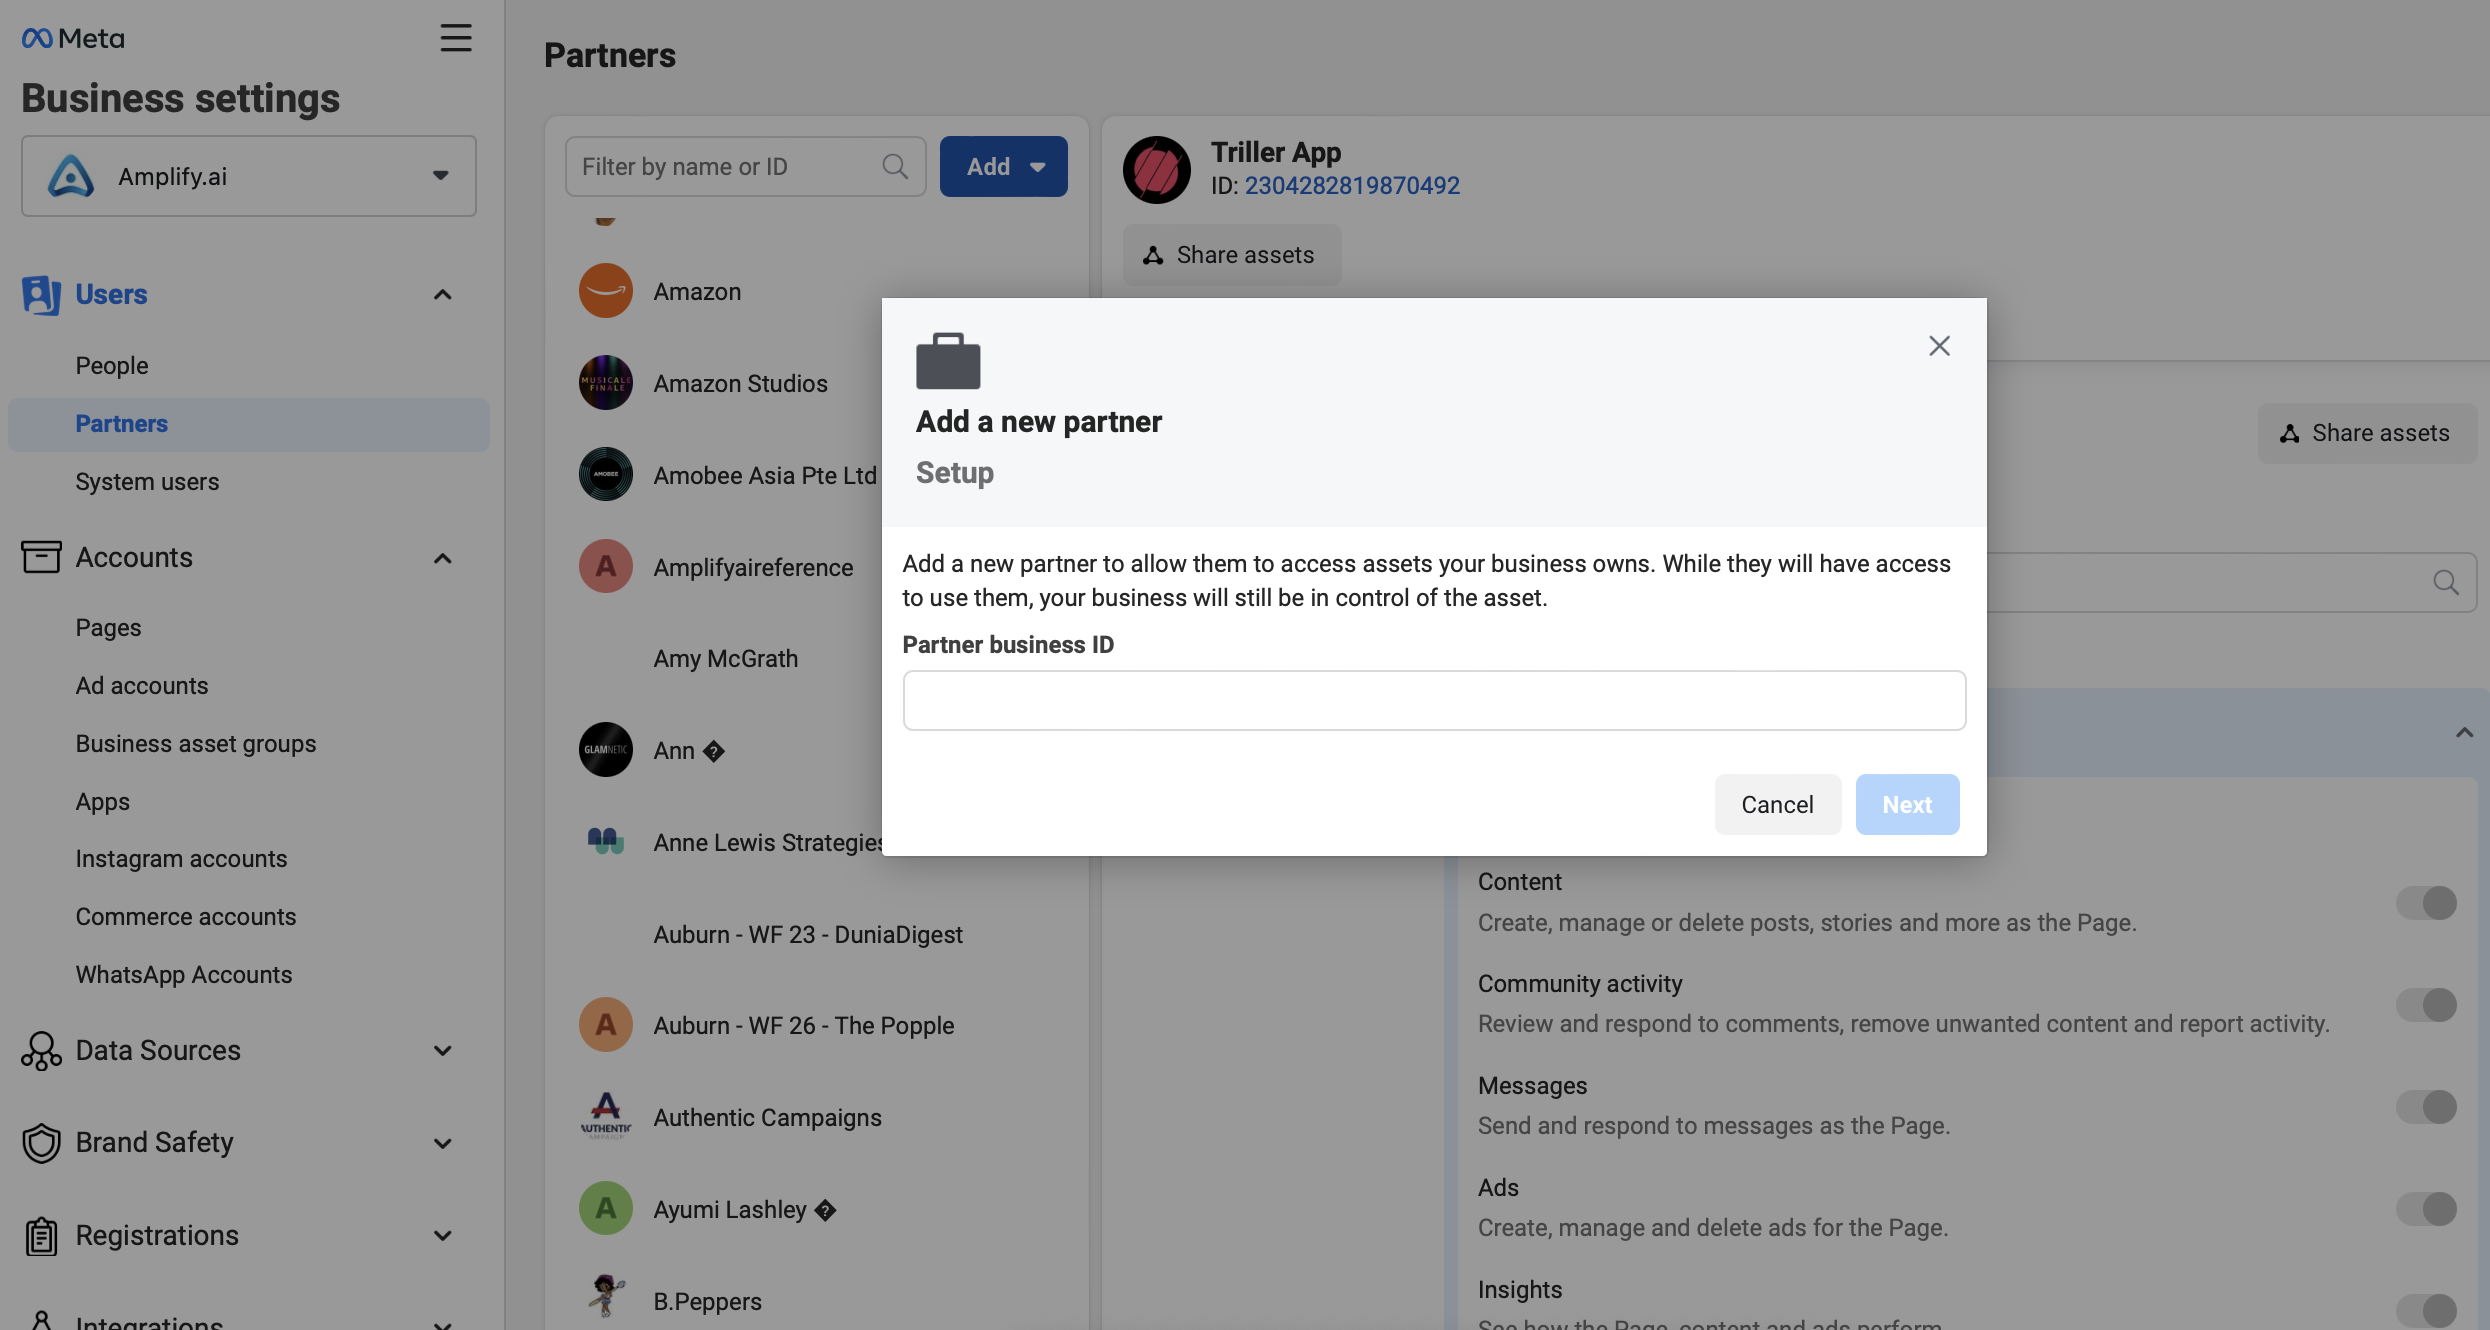Toggle the Messages permission switch
The image size is (2490, 1330).
point(2426,1107)
